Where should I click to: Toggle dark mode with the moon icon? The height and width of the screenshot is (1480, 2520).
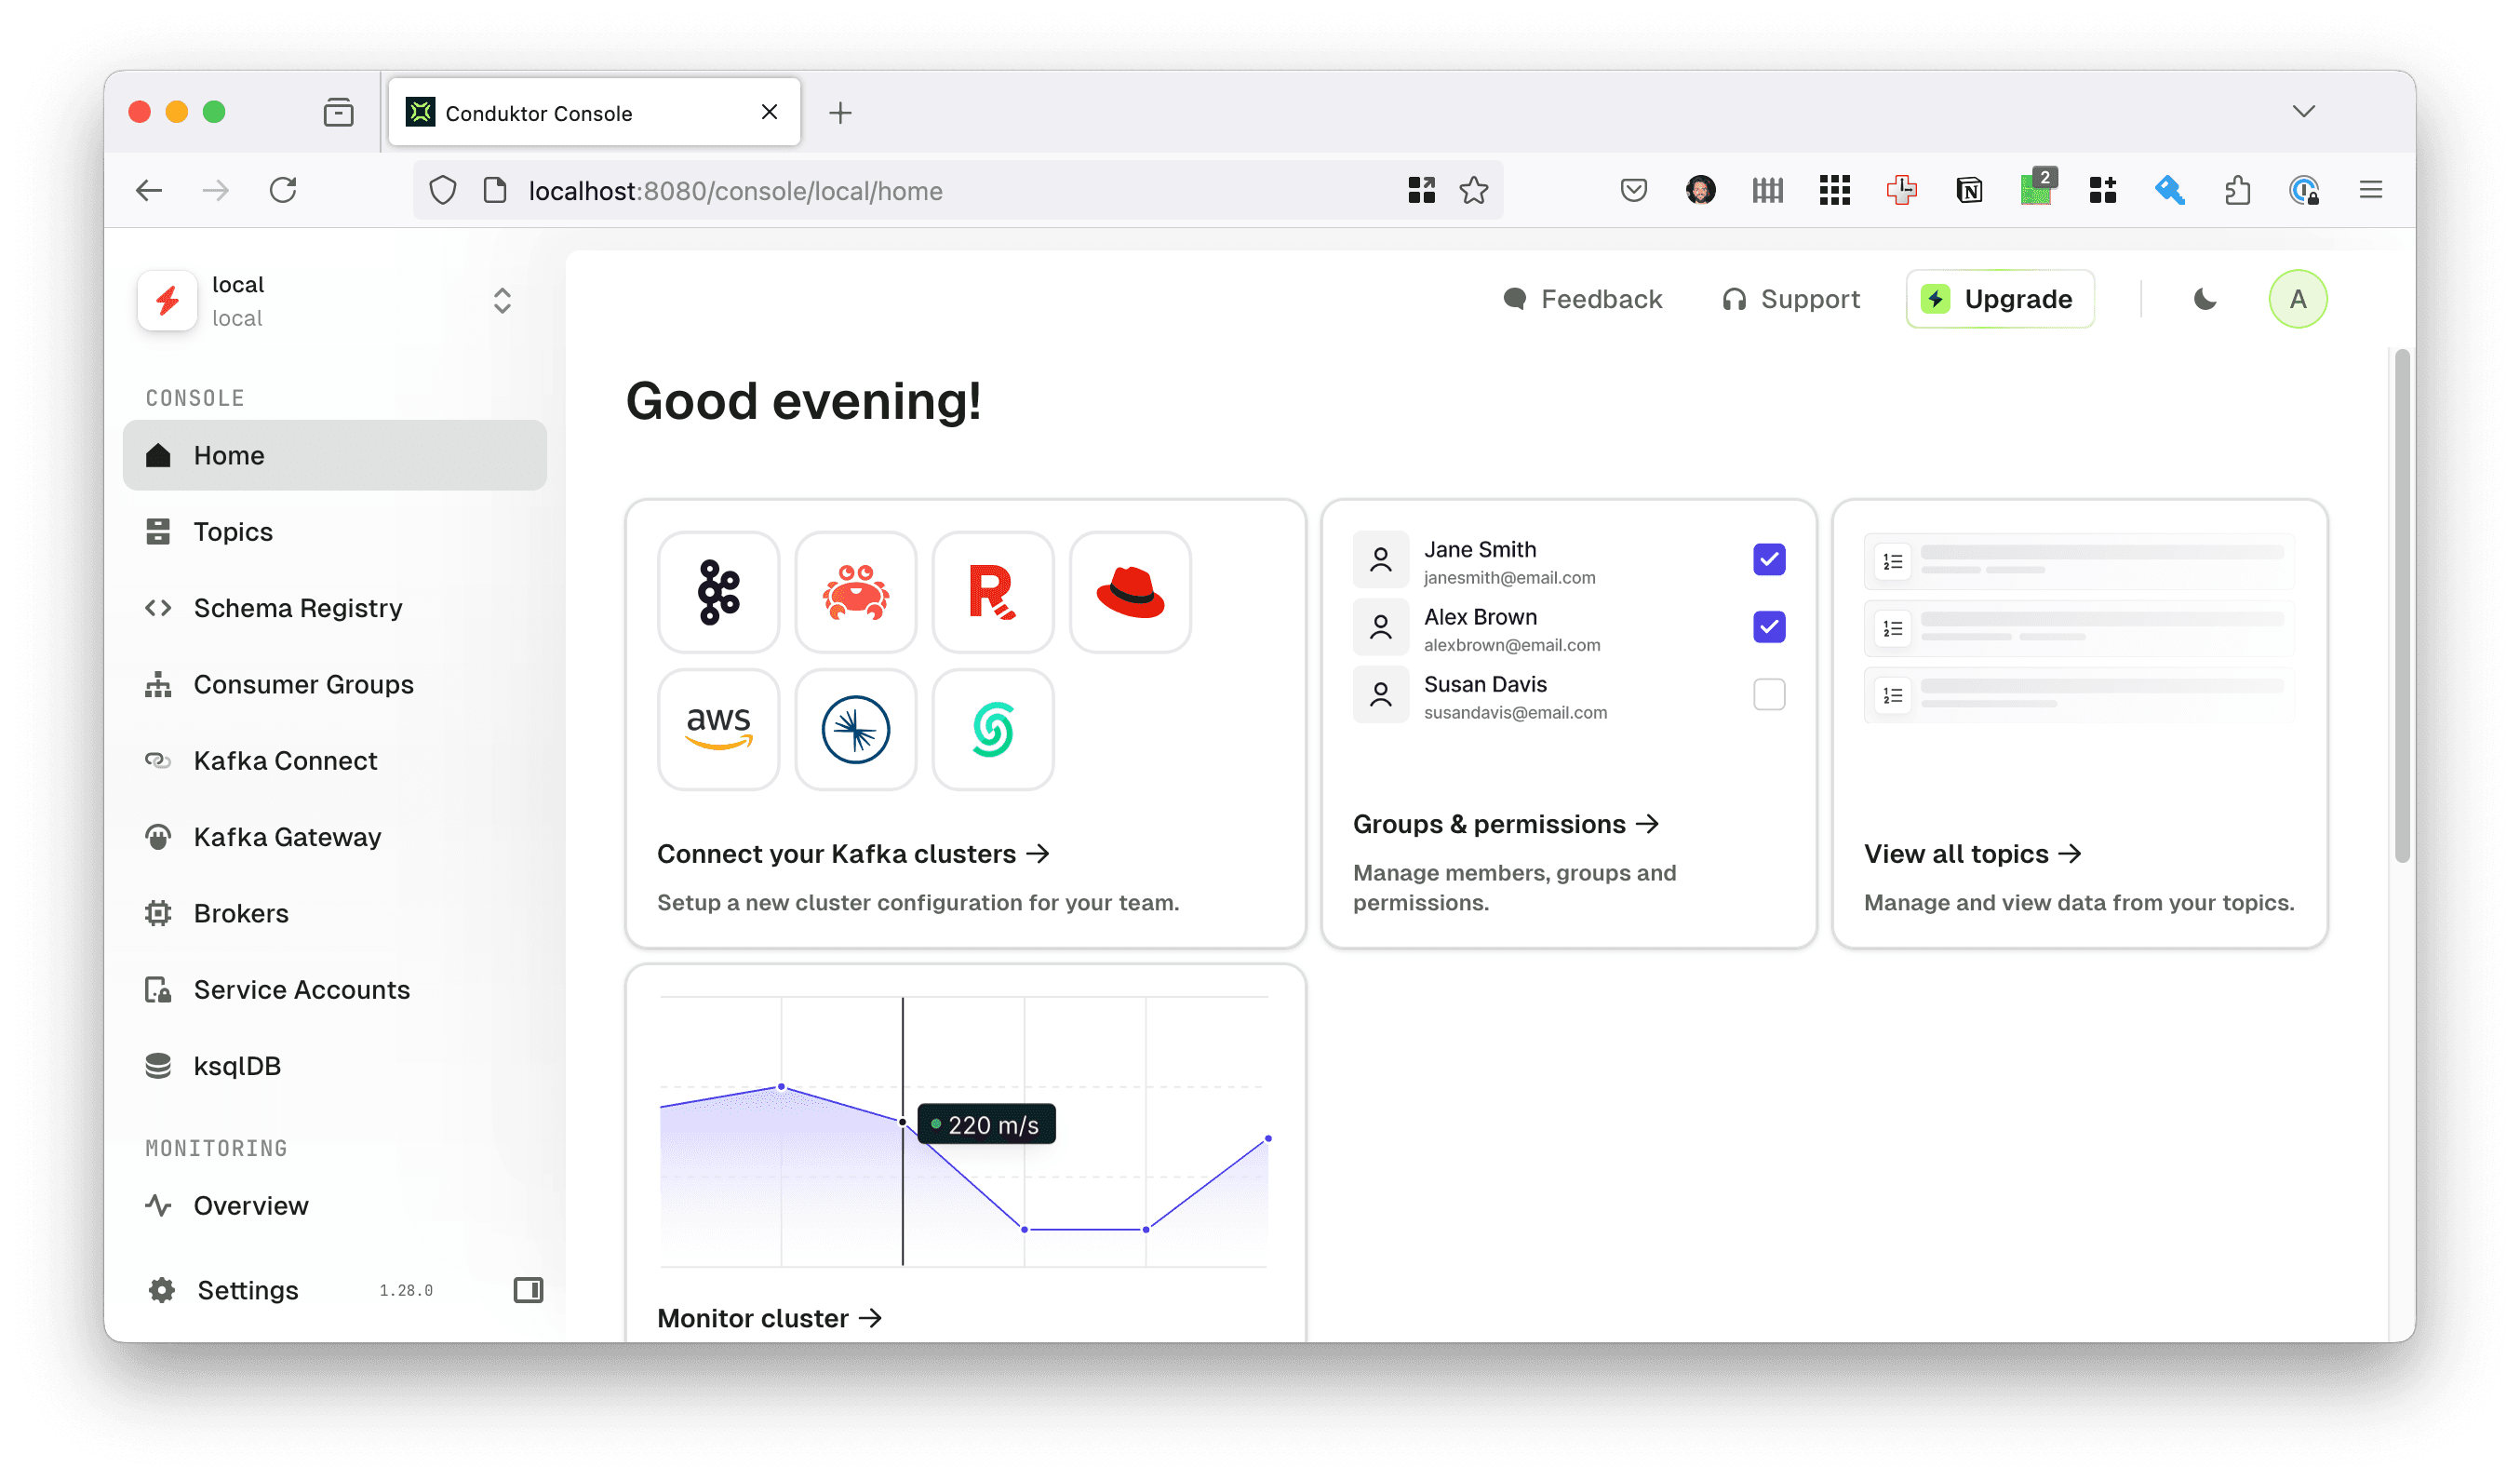click(2204, 299)
